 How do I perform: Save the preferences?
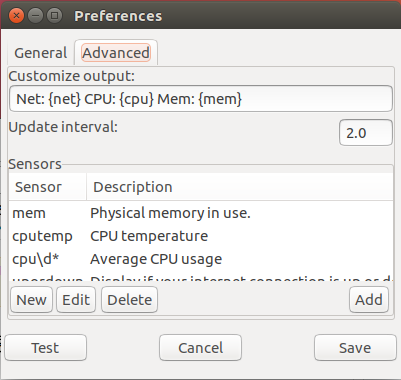pyautogui.click(x=355, y=348)
